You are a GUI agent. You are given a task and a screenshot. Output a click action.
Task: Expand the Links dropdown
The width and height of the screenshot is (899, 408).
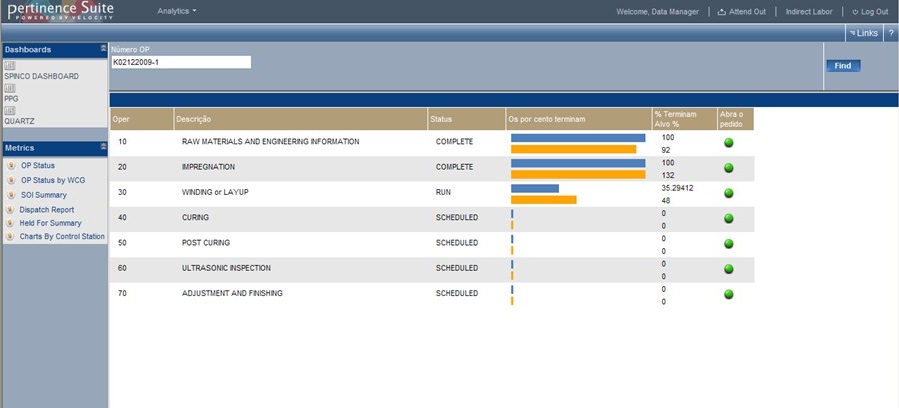pos(863,33)
